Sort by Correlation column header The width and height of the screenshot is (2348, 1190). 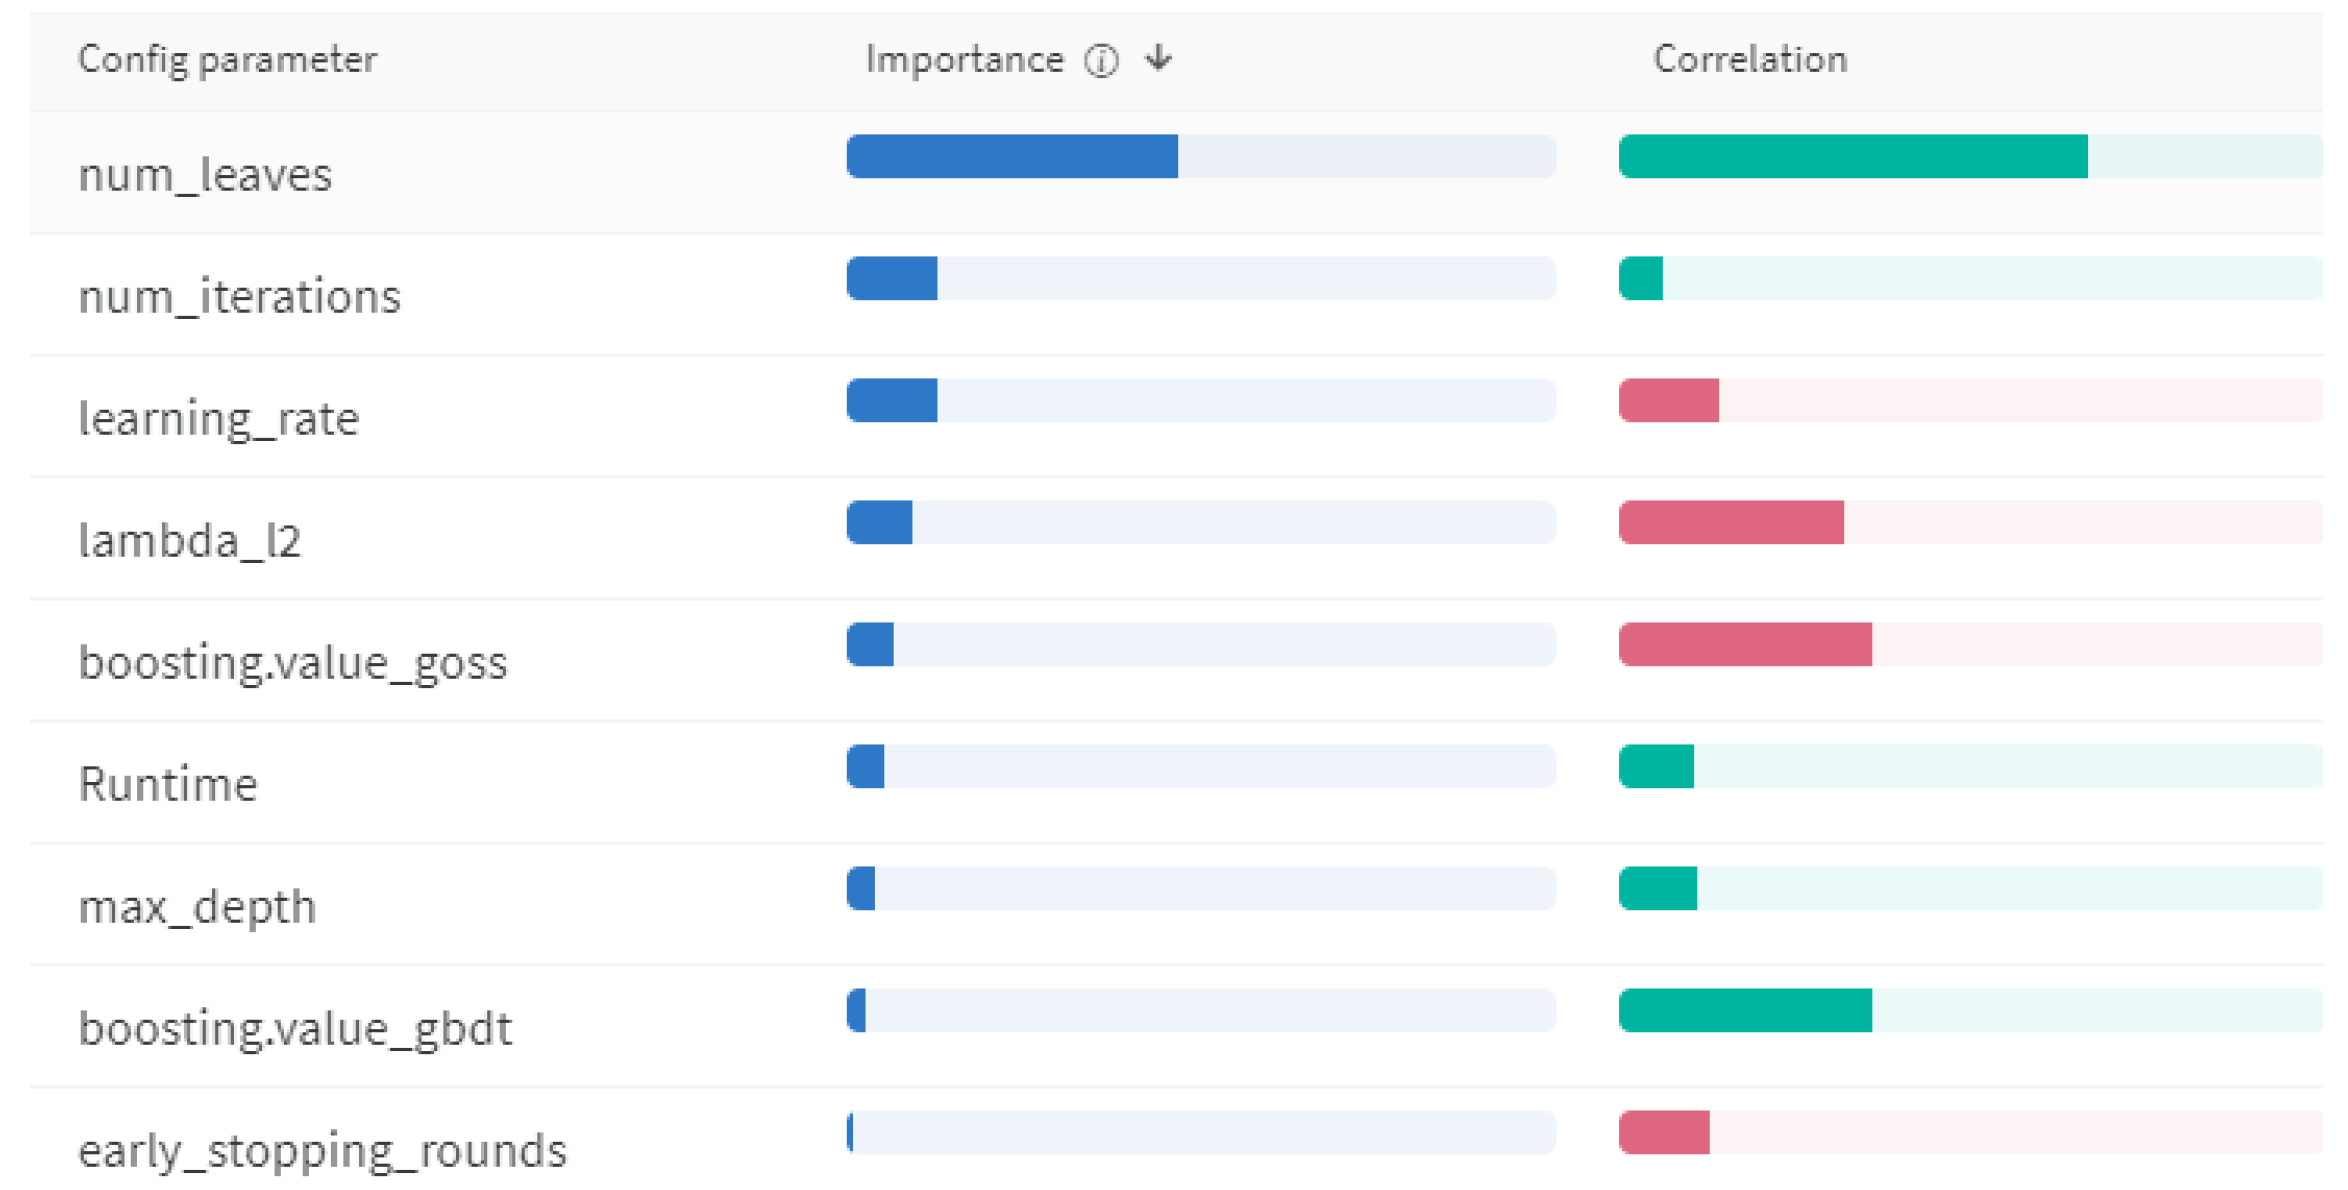click(1749, 60)
